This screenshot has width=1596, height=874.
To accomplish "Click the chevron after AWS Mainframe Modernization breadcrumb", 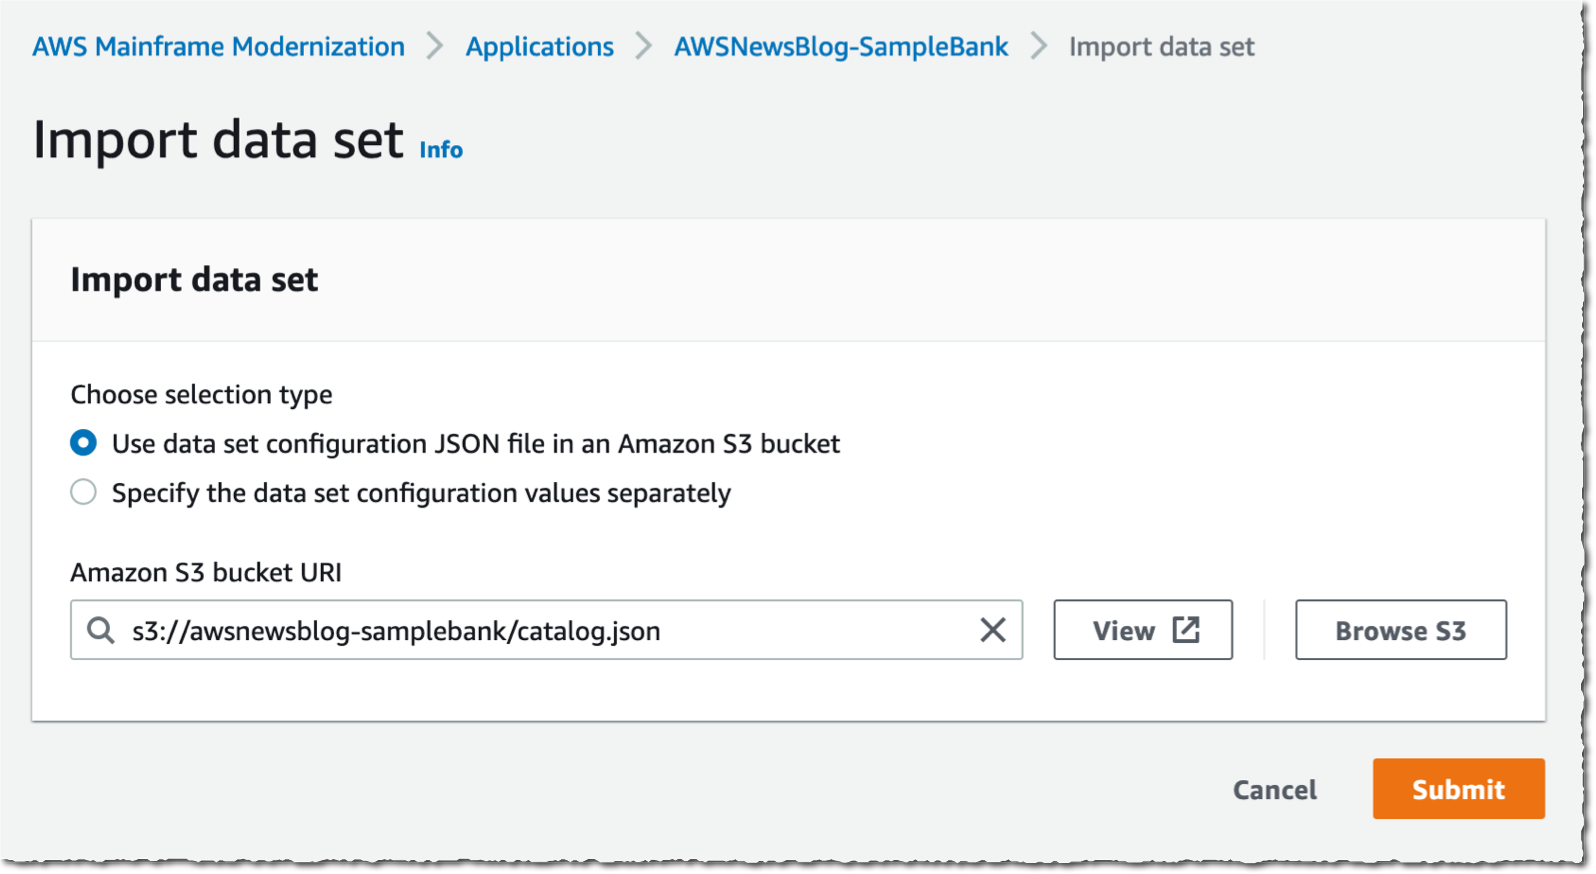I will pos(435,46).
